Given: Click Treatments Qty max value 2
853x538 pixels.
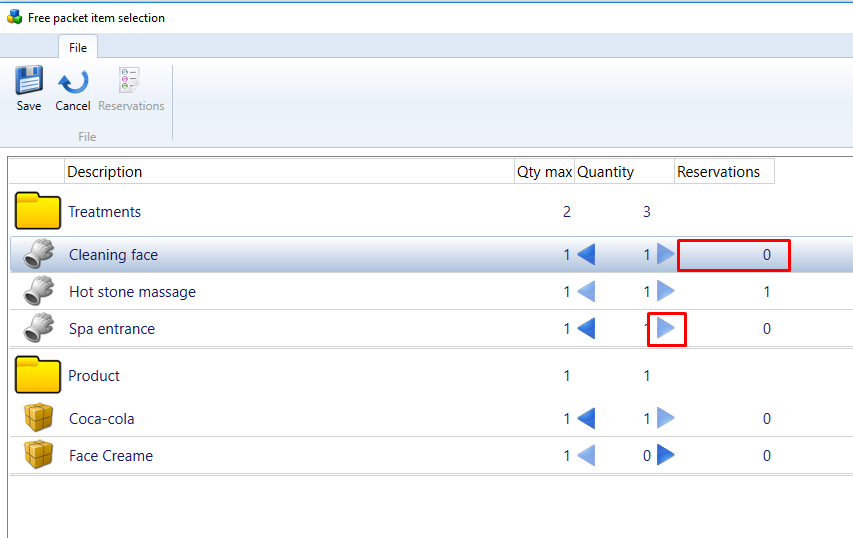Looking at the screenshot, I should 566,212.
